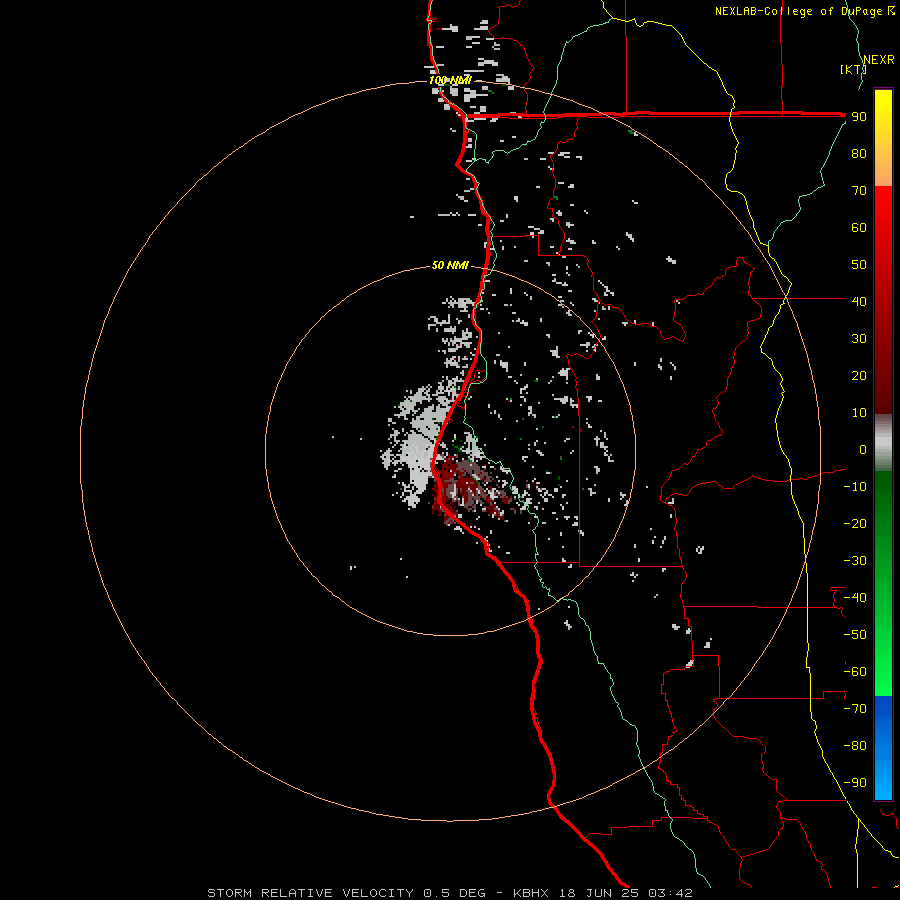Click the -50 value on the velocity scale
Image resolution: width=900 pixels, height=900 pixels.
tap(855, 635)
